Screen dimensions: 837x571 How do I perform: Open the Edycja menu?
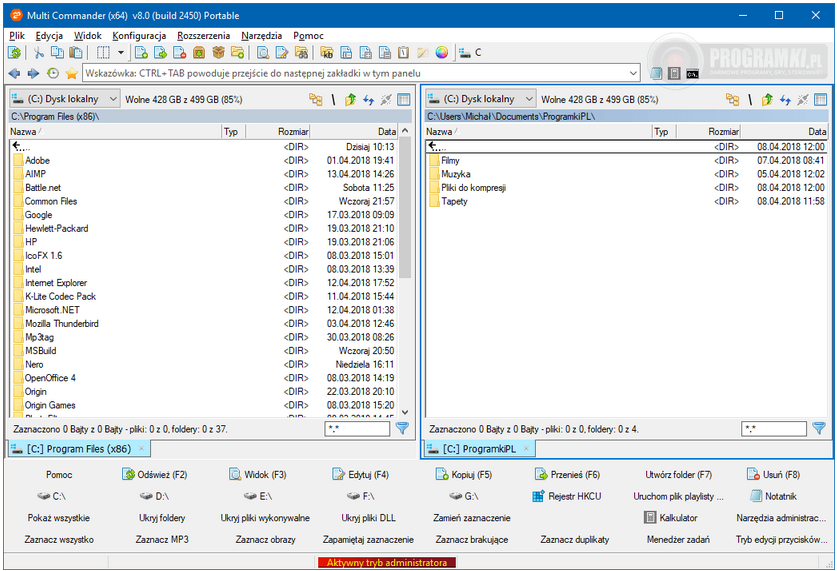tap(49, 36)
